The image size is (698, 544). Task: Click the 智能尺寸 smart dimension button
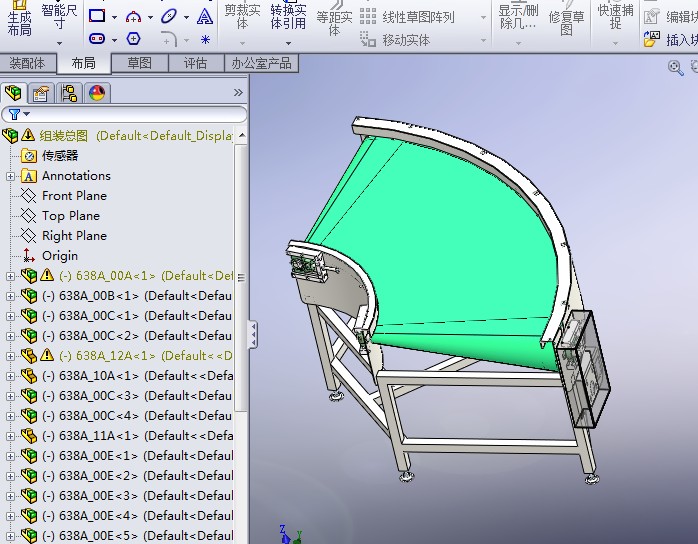pyautogui.click(x=59, y=16)
